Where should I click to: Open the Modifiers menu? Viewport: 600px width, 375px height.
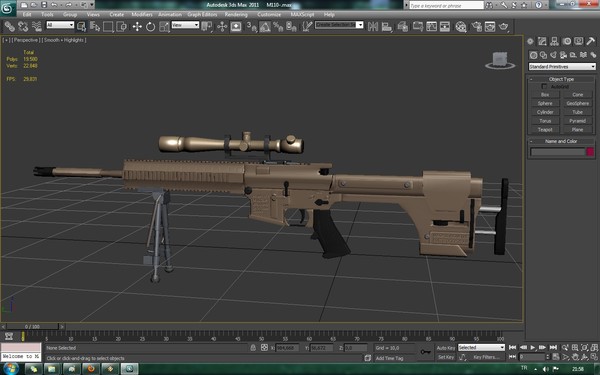pyautogui.click(x=142, y=15)
